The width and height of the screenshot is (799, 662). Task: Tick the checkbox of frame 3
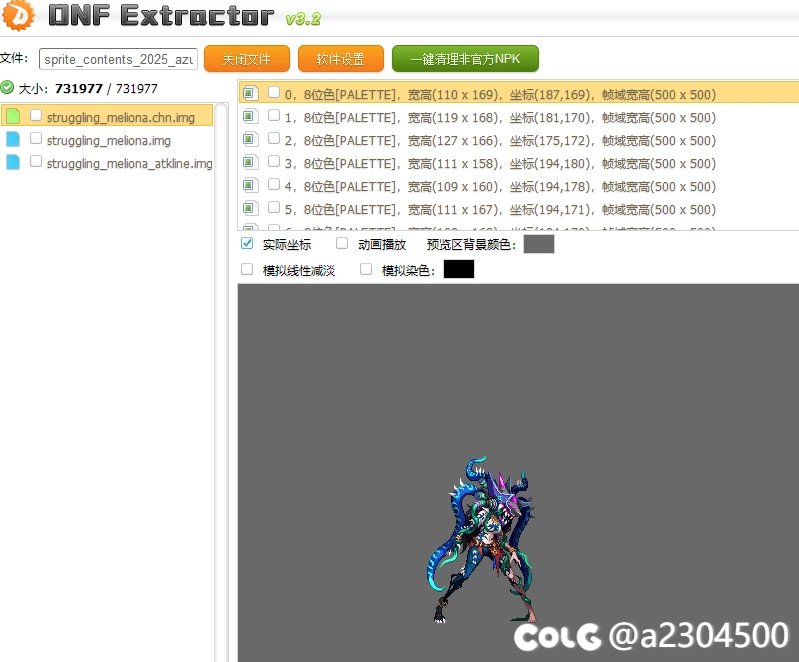274,161
